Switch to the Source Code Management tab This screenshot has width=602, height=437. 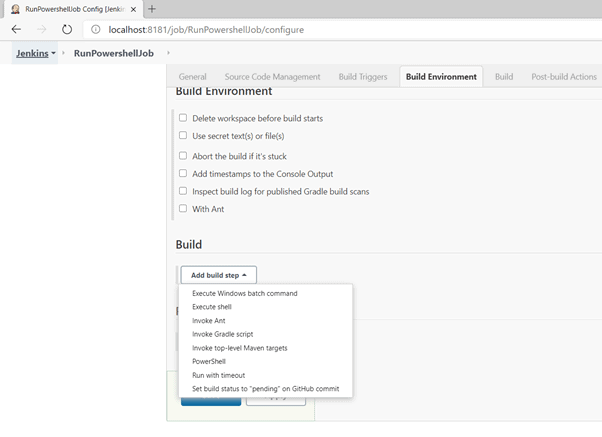(x=272, y=77)
